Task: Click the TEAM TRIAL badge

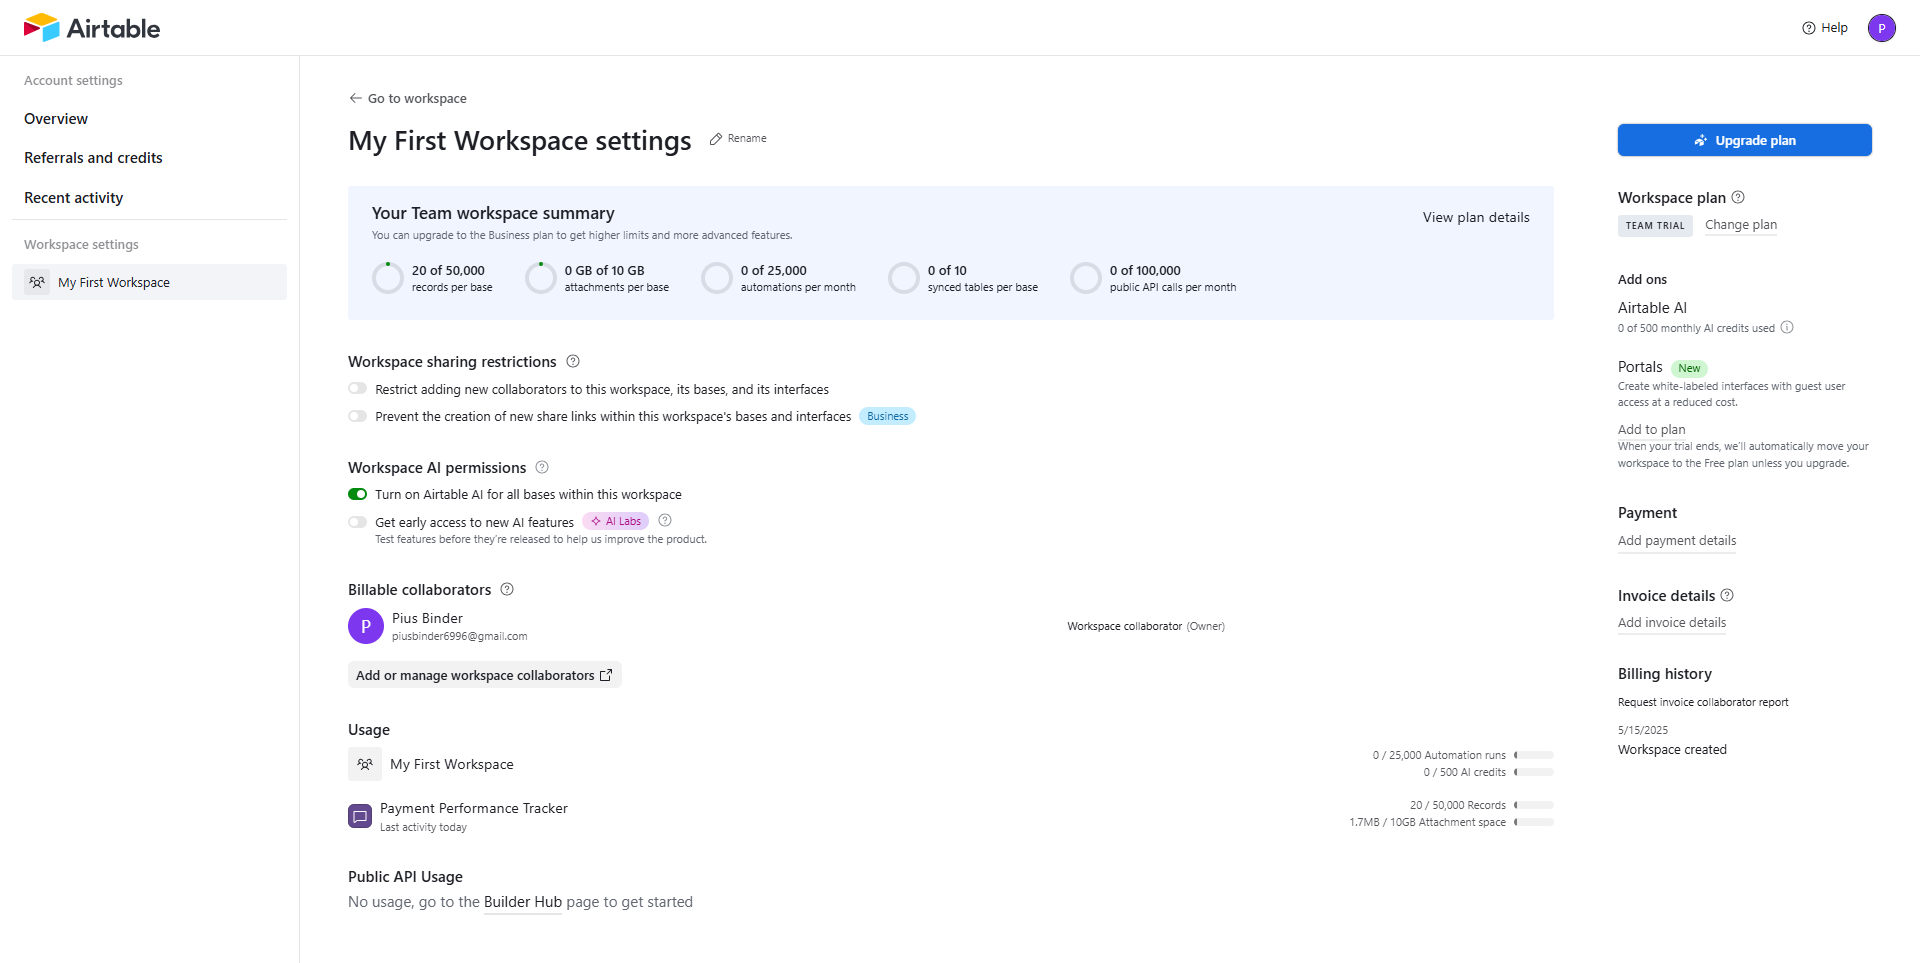Action: [1655, 225]
